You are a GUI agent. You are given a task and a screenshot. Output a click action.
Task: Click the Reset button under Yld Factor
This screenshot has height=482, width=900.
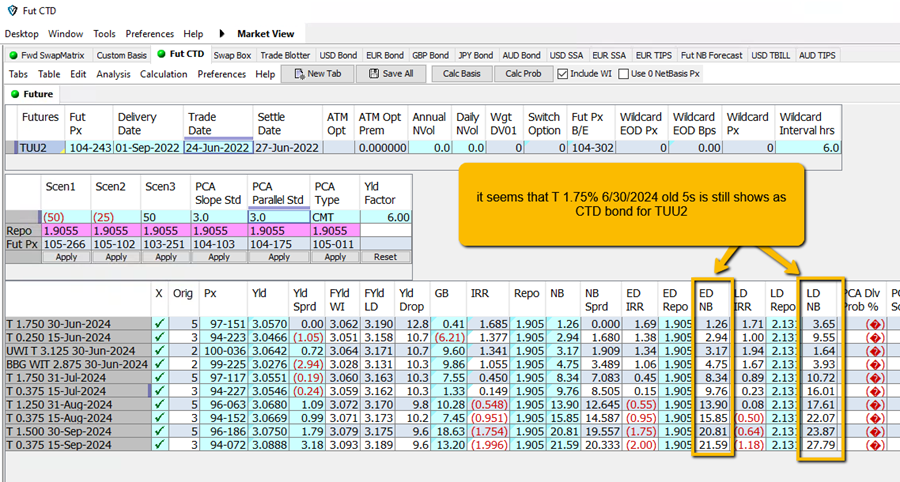(385, 257)
